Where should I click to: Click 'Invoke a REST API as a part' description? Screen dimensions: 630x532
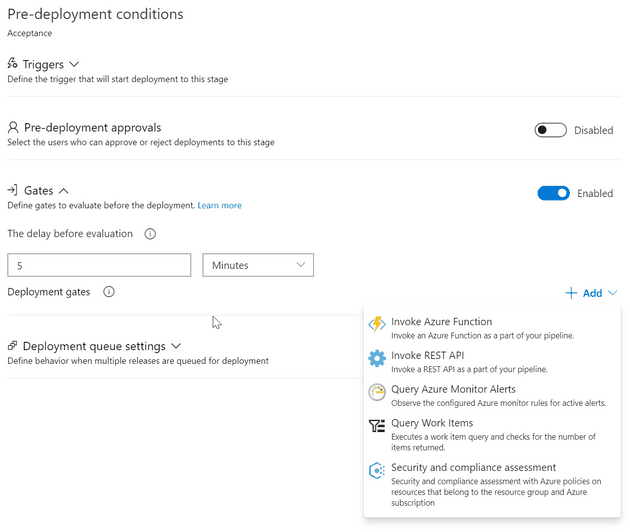(469, 369)
